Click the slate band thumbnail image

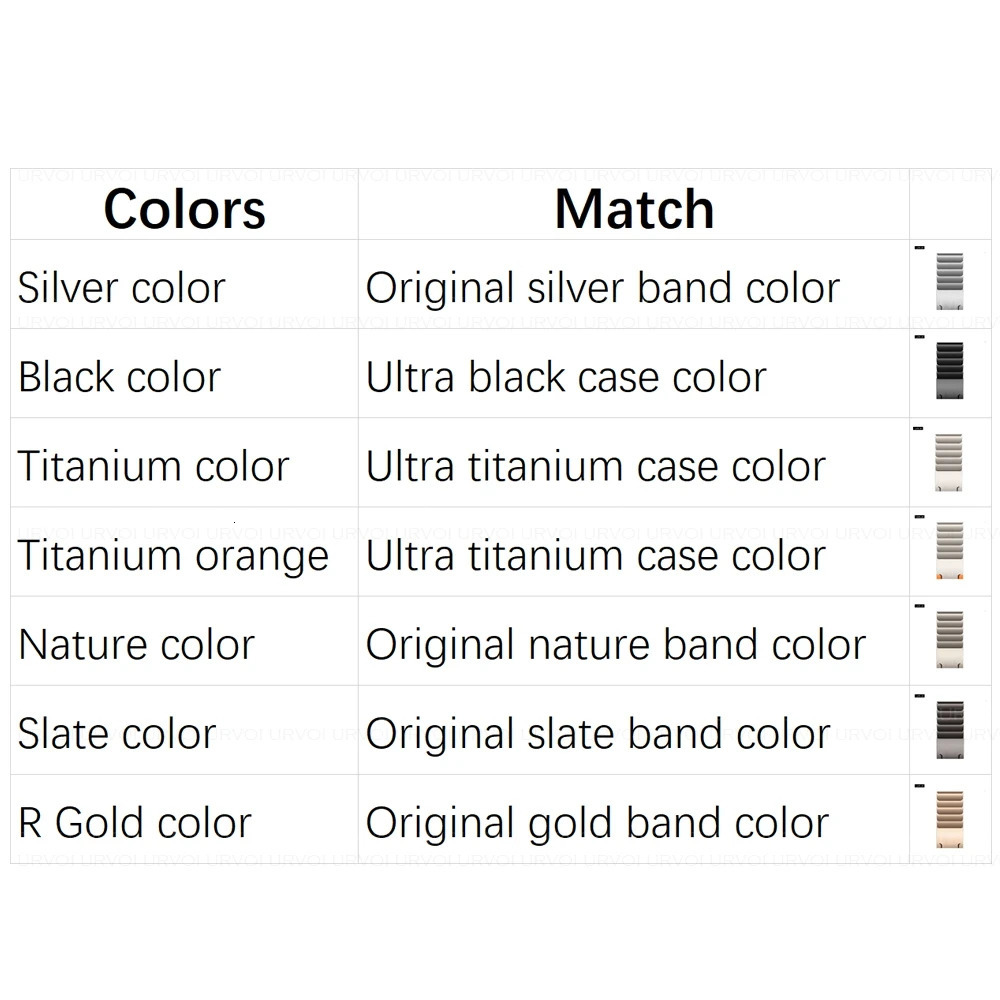pos(949,730)
